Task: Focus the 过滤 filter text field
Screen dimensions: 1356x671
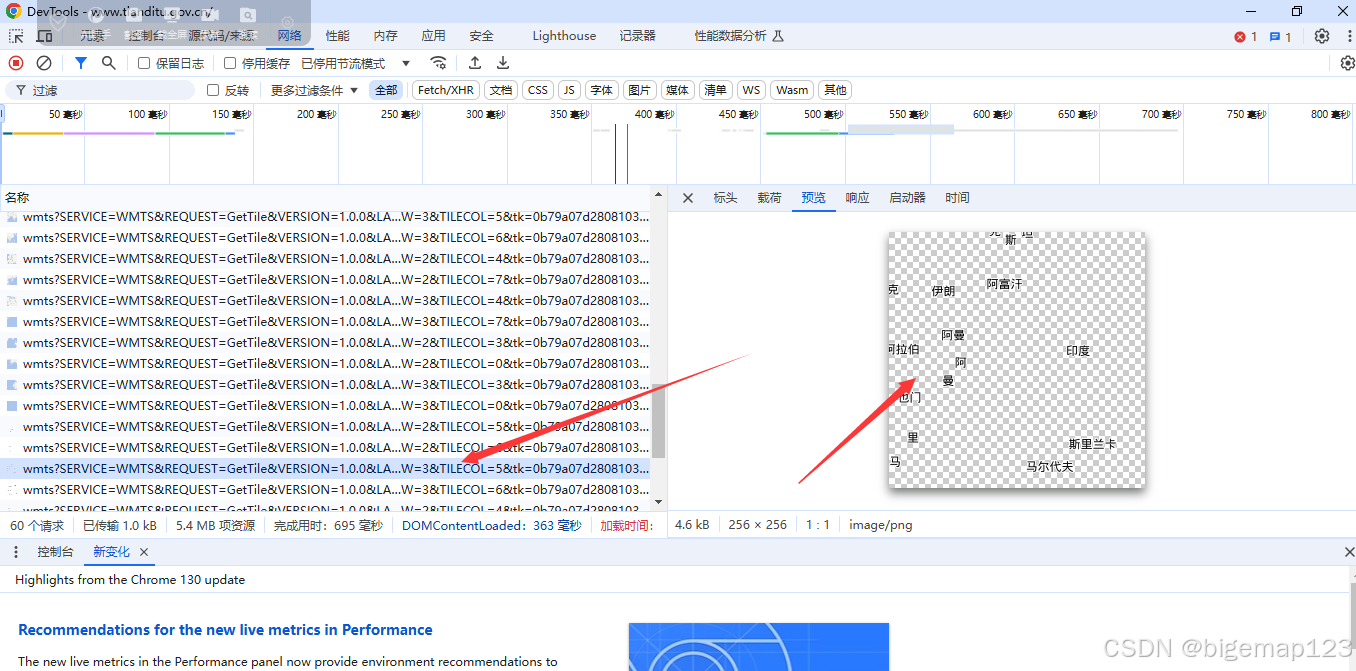Action: [100, 90]
